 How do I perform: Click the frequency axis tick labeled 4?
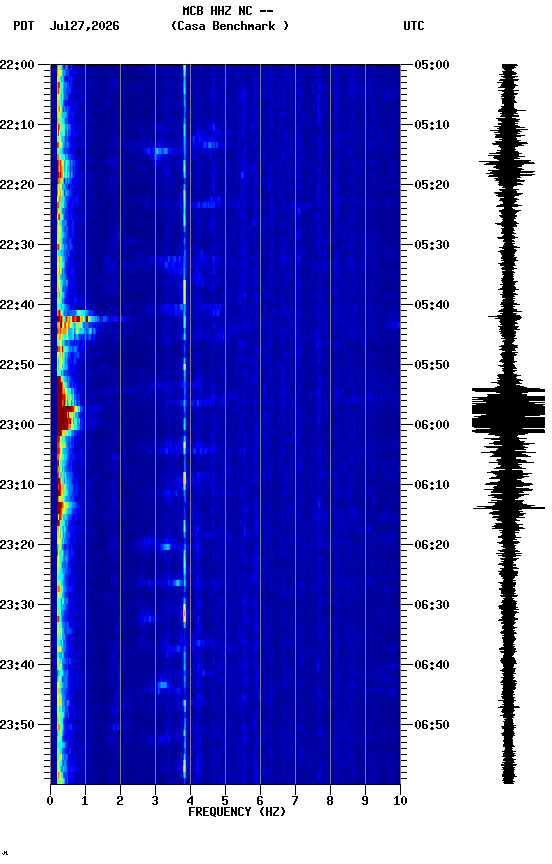190,801
